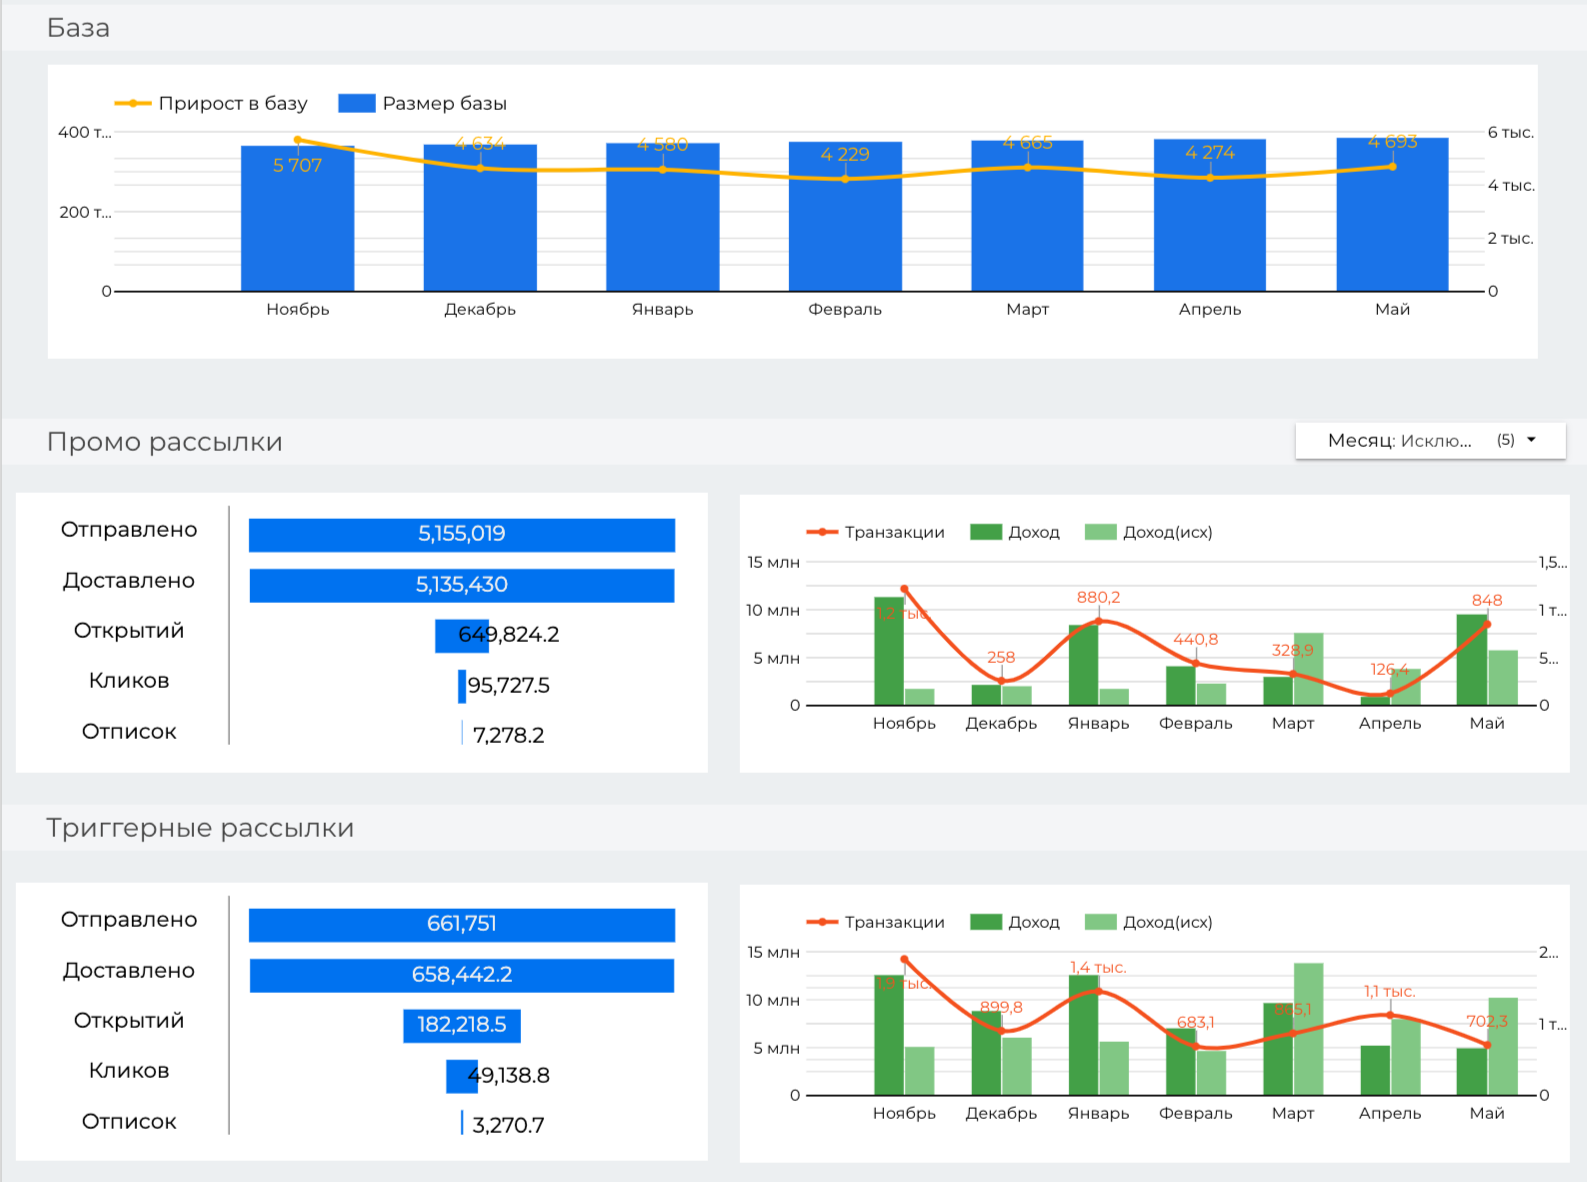Click the promo chart Доход legend label
This screenshot has height=1182, width=1587.
pyautogui.click(x=1033, y=532)
